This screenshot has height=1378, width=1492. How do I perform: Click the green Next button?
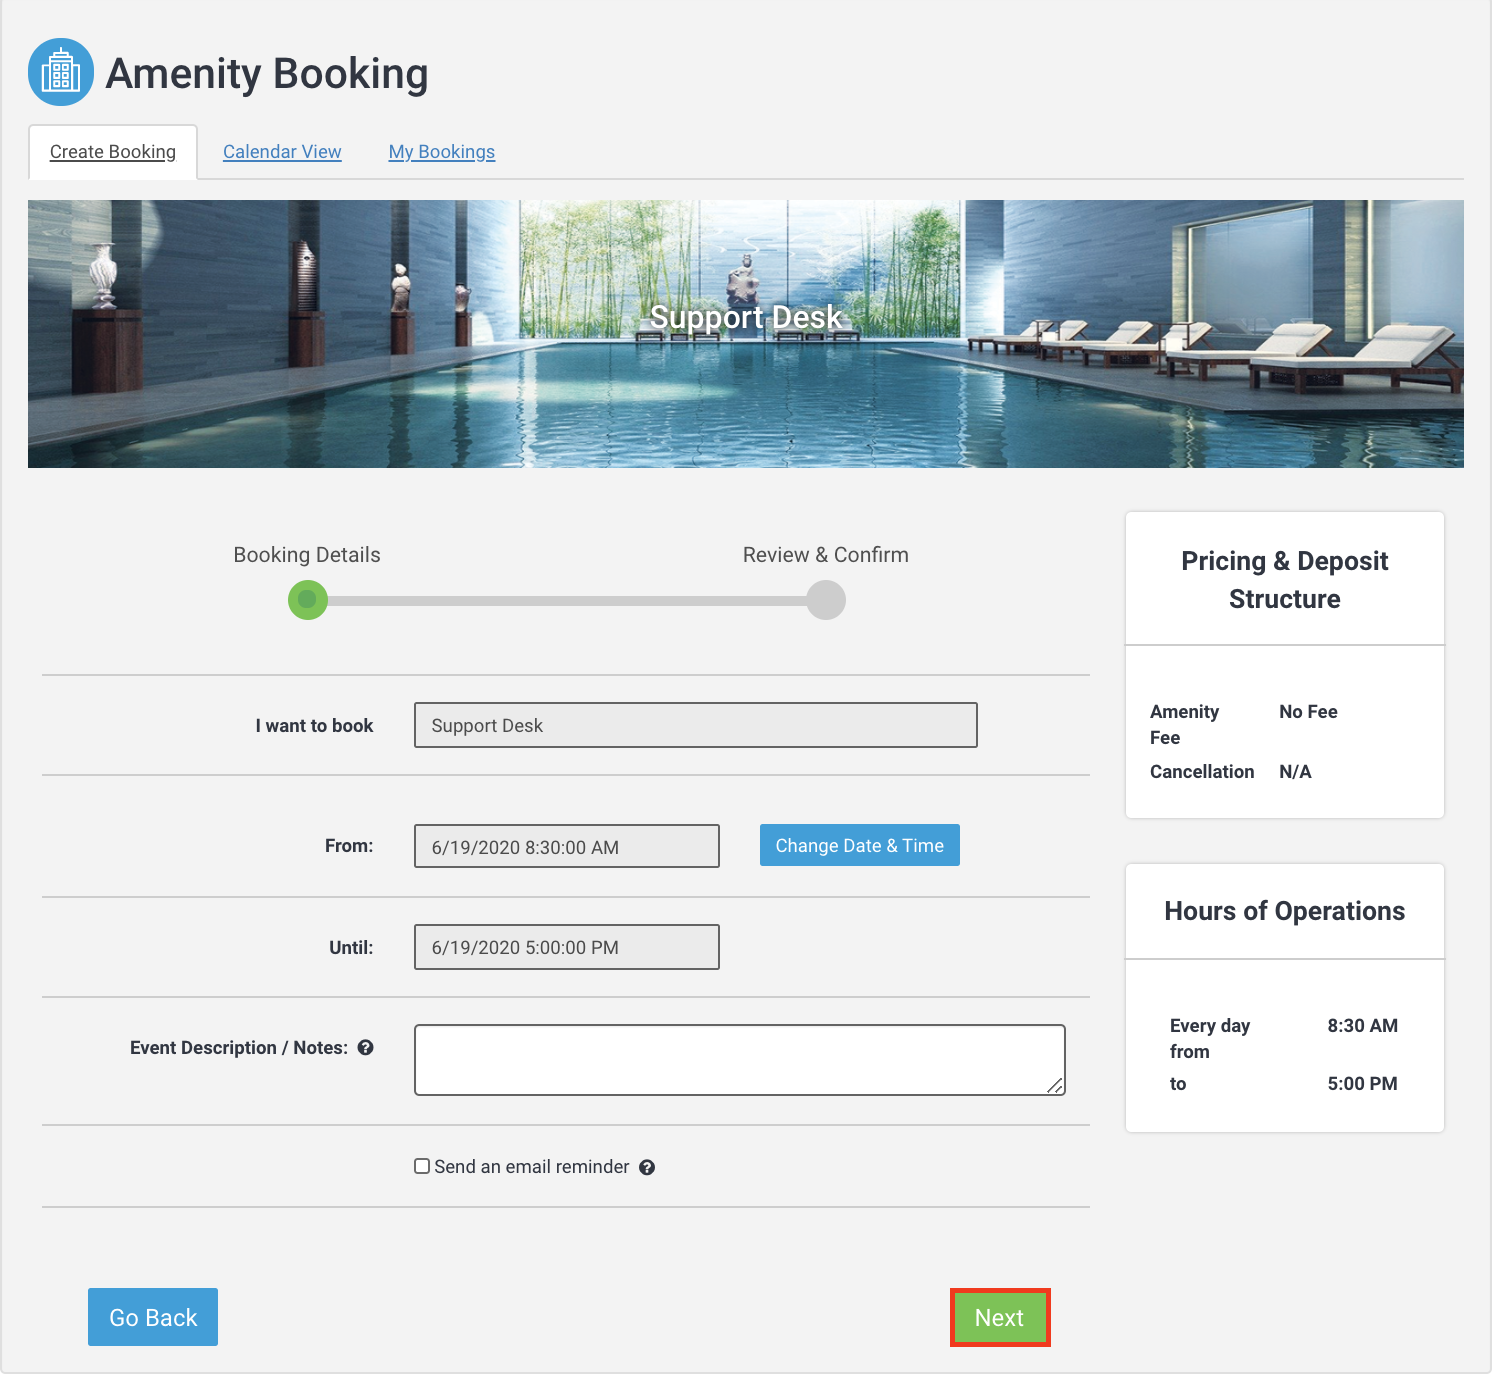point(1000,1317)
